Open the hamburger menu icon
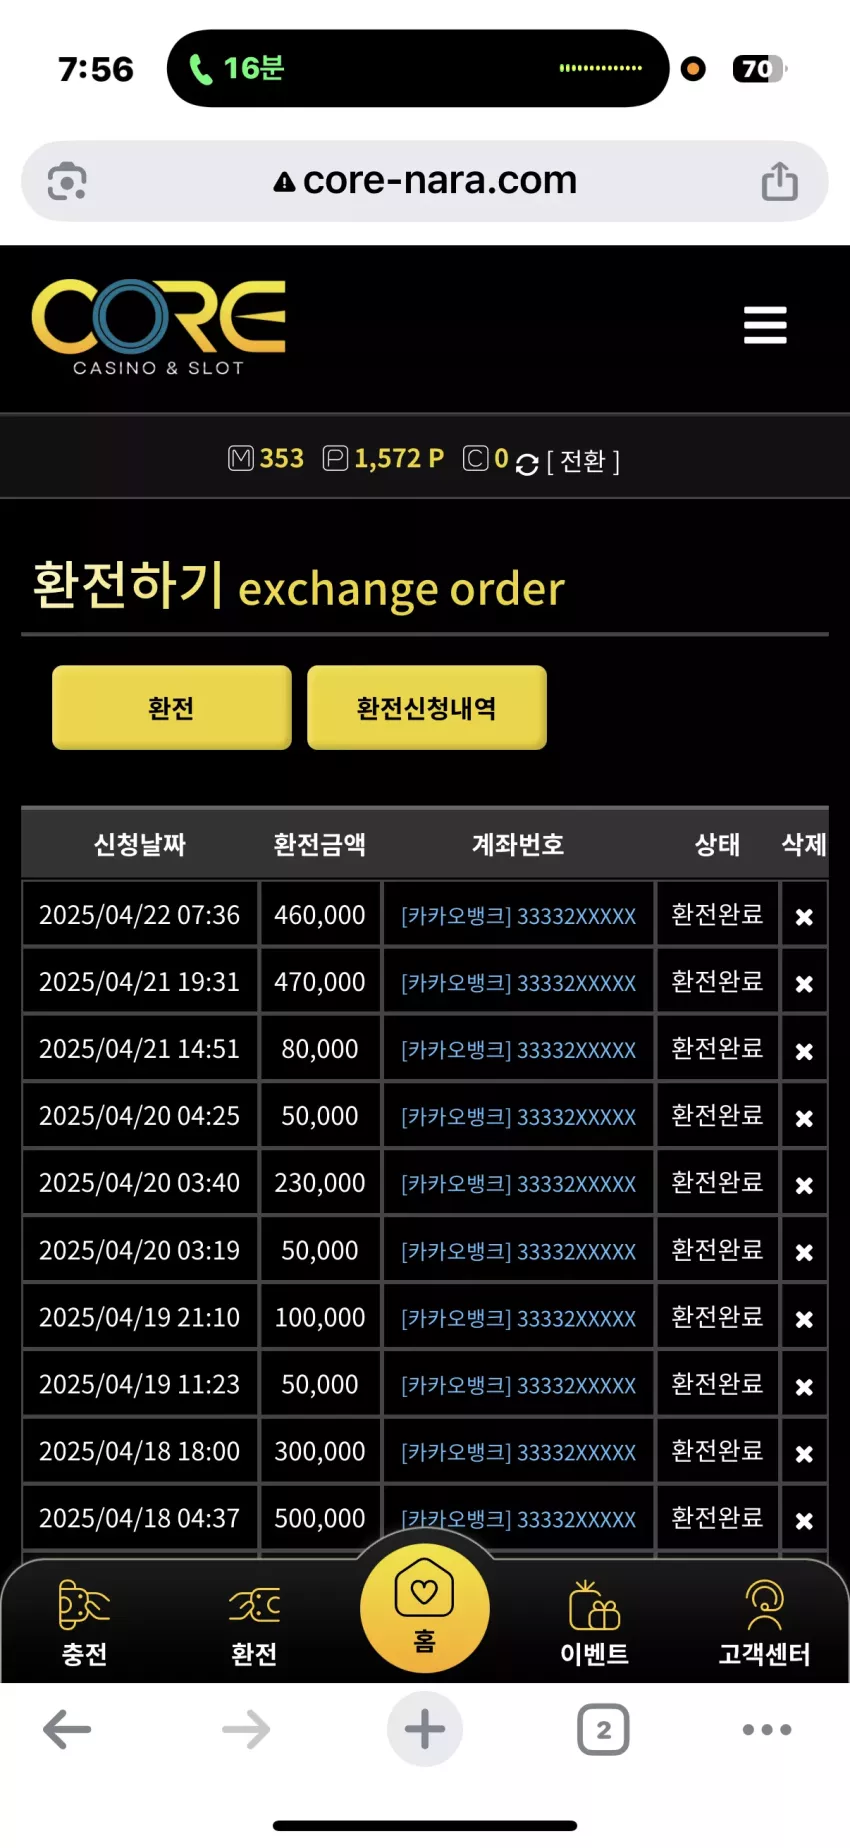This screenshot has width=850, height=1848. pyautogui.click(x=765, y=325)
